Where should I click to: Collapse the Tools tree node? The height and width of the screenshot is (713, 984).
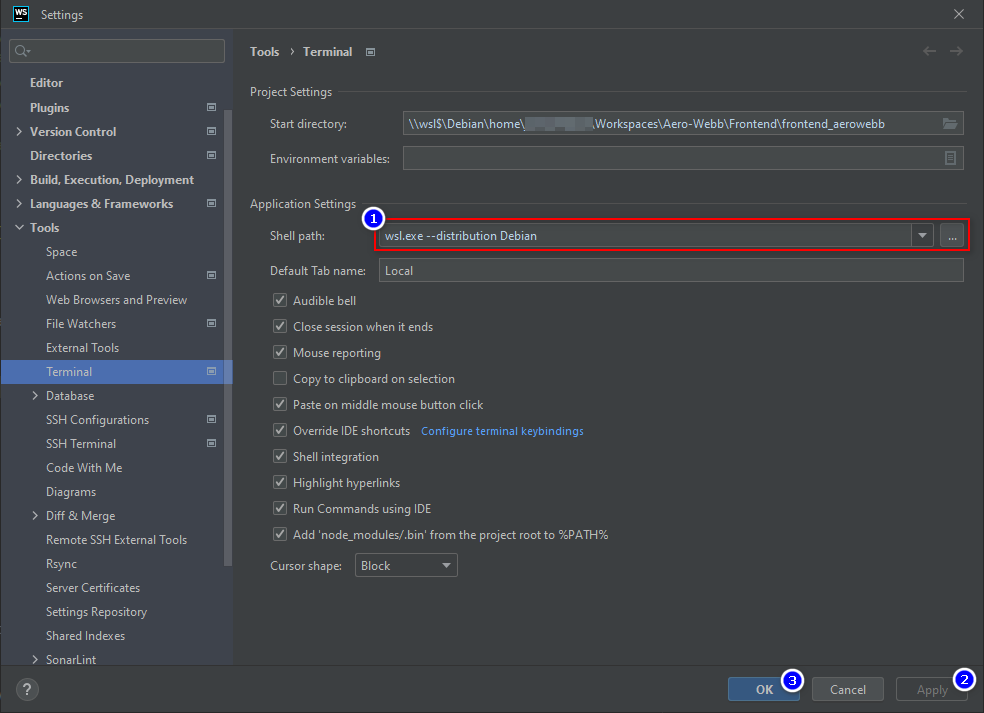click(x=19, y=227)
